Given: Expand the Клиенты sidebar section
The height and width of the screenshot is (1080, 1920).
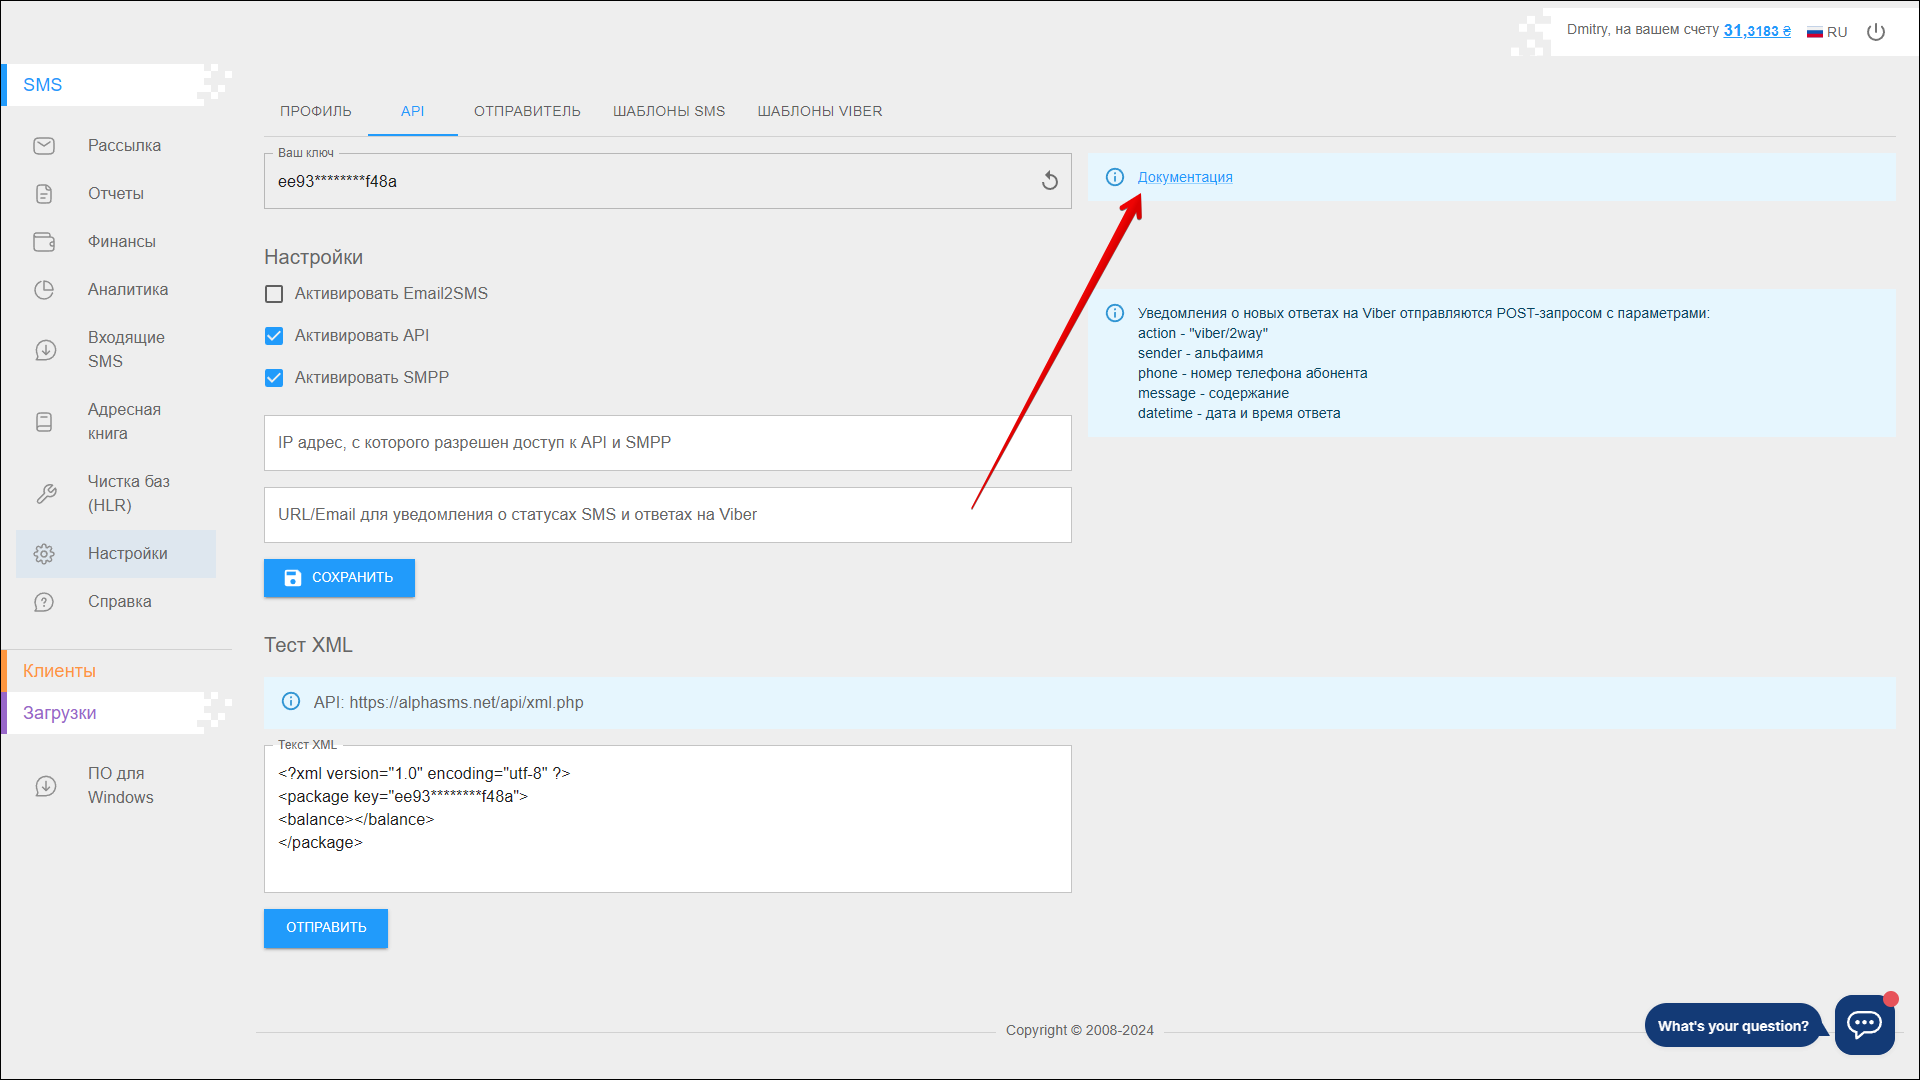Looking at the screenshot, I should coord(60,671).
